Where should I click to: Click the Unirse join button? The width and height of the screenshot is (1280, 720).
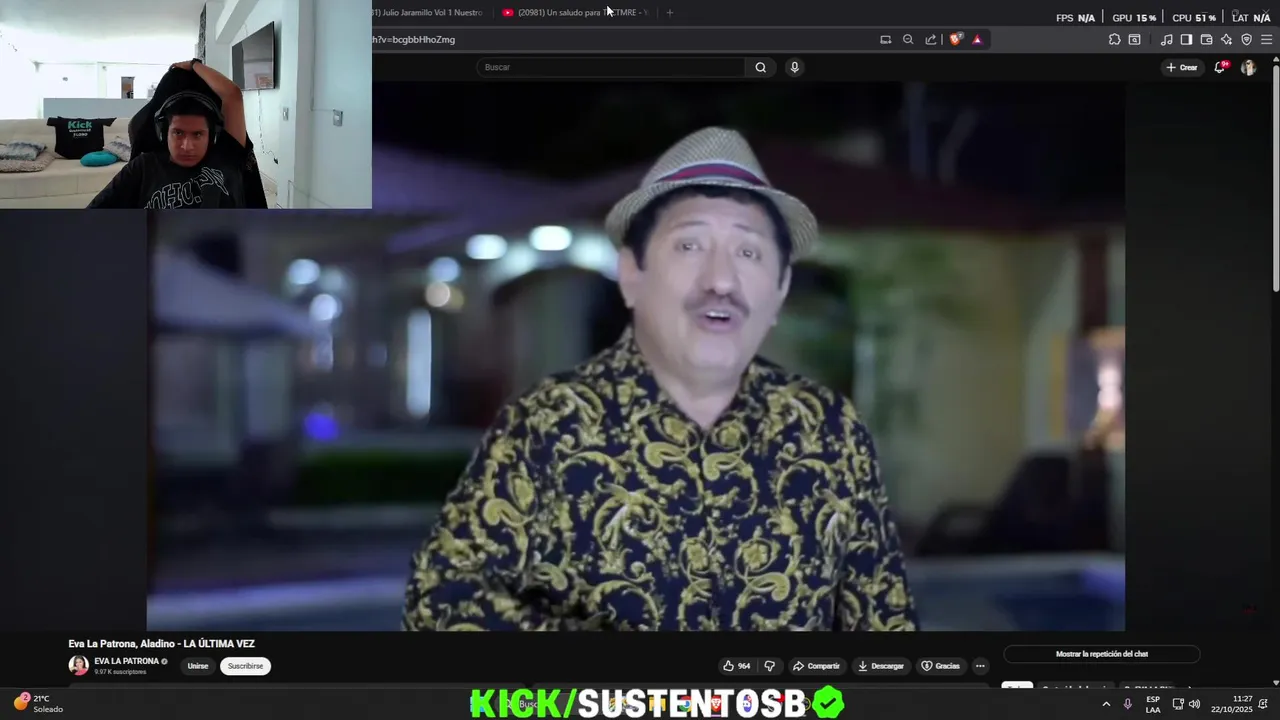pos(198,666)
